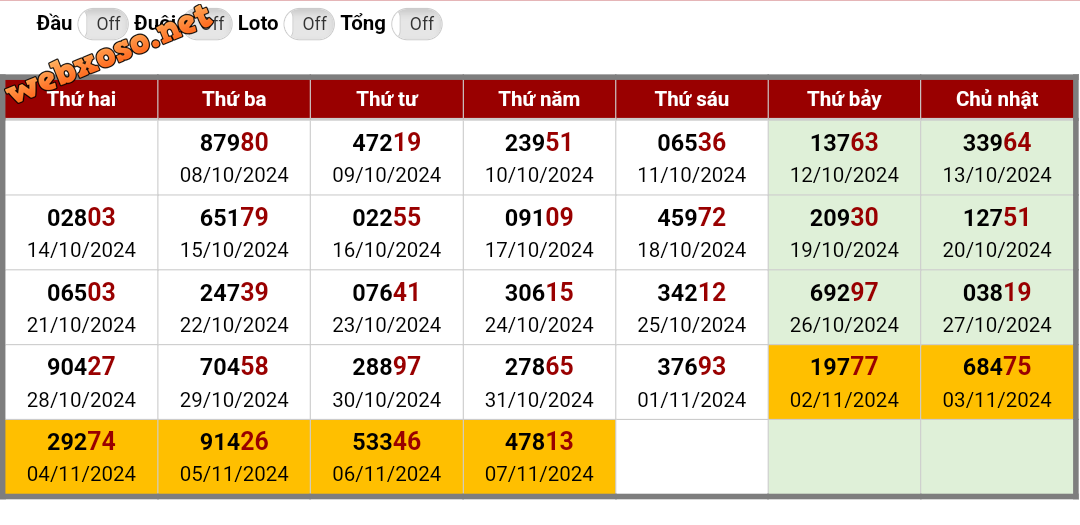Click the Thứ bảy column header
The width and height of the screenshot is (1080, 525).
coord(844,99)
